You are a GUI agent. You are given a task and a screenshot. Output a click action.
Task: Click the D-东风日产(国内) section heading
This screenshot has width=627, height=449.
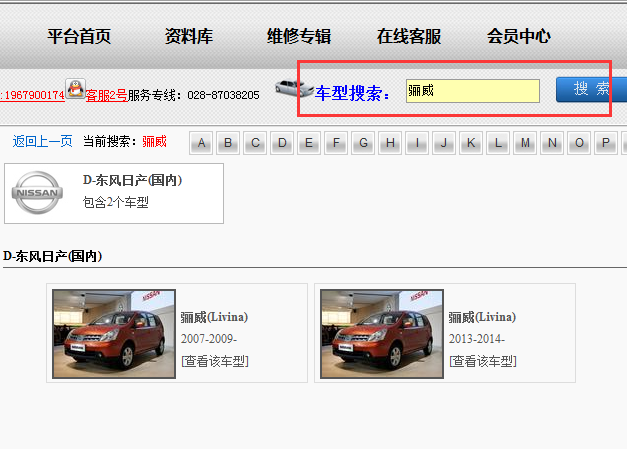(x=52, y=256)
